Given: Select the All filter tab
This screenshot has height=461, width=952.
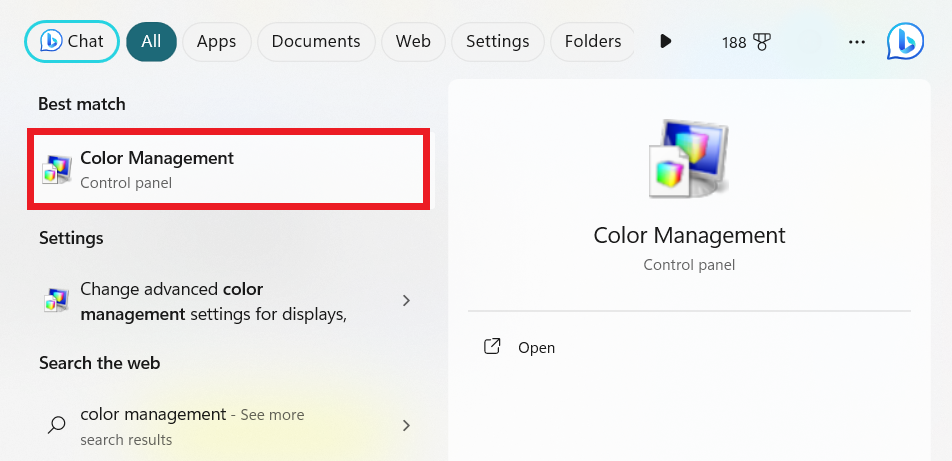Looking at the screenshot, I should (151, 42).
